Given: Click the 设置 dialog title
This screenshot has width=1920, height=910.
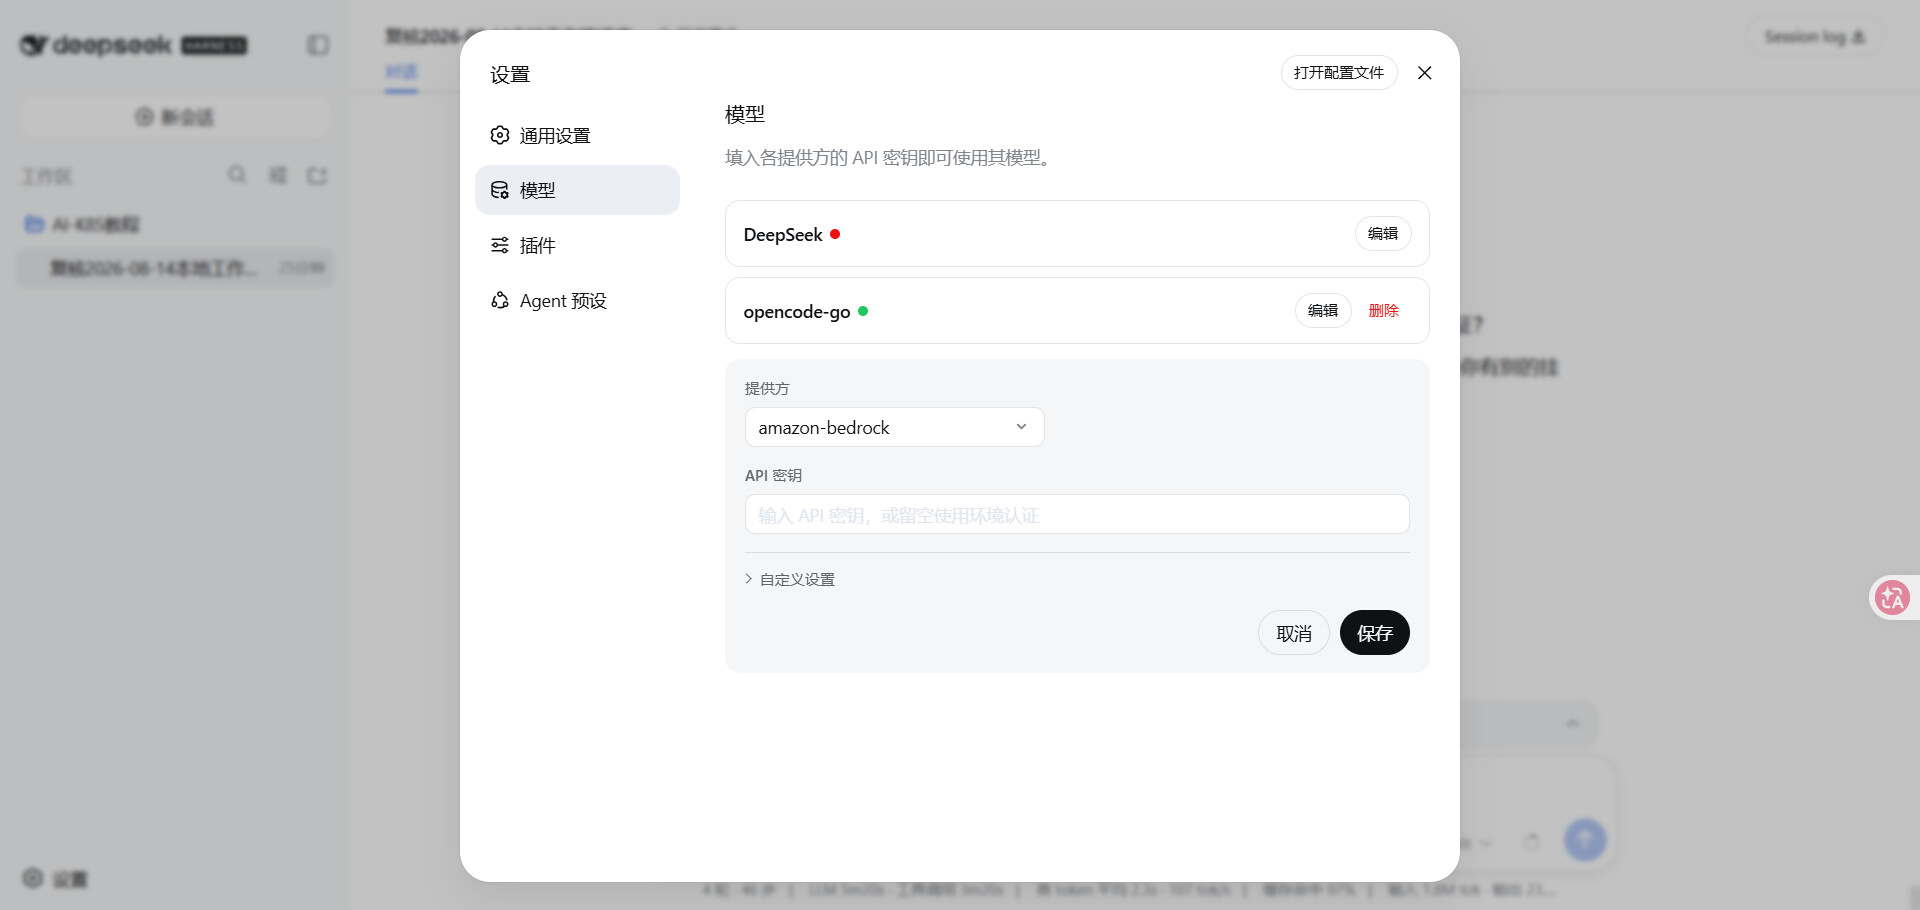Looking at the screenshot, I should click(x=510, y=75).
